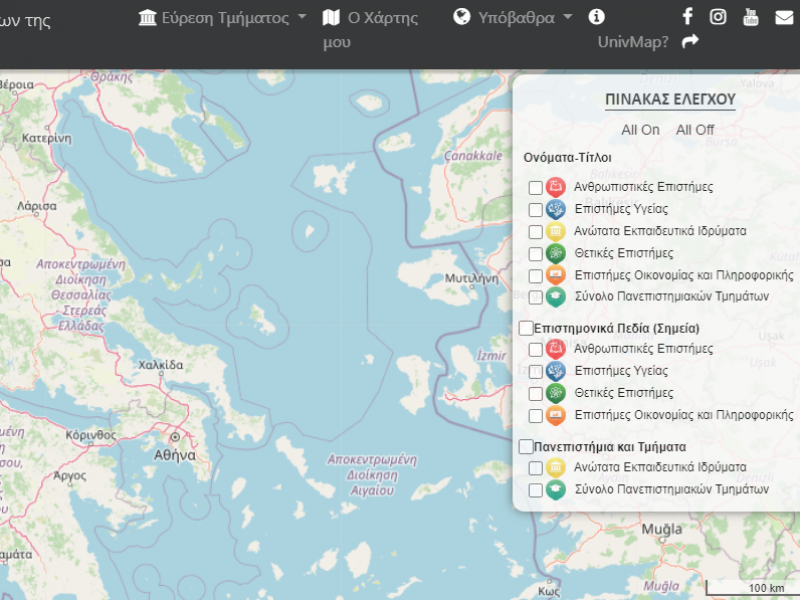The width and height of the screenshot is (800, 600).
Task: Enable Ανθρωπιστικές Επιστήμες checkbox under Επιστημονικά Πεδία
Action: click(x=535, y=349)
